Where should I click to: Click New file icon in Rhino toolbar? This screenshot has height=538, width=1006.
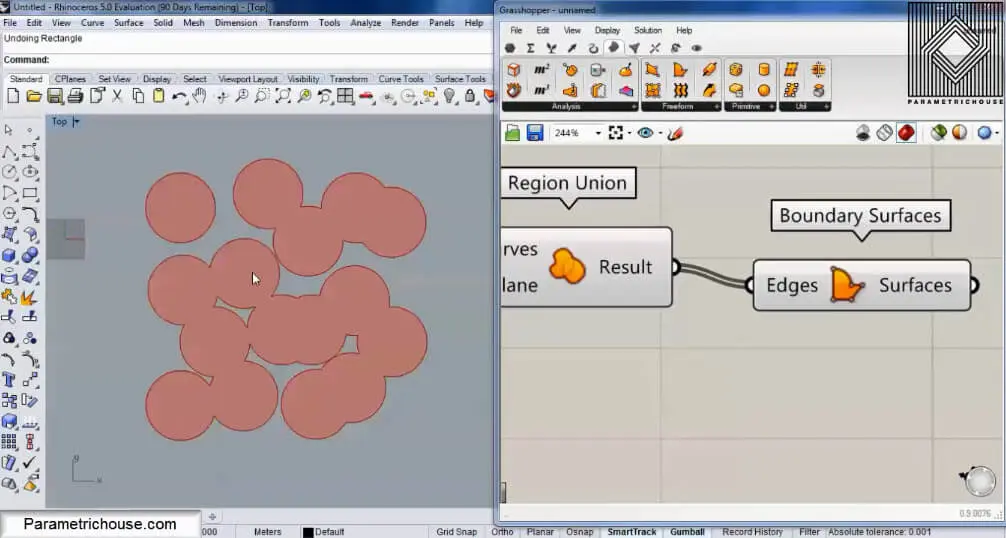[x=13, y=96]
